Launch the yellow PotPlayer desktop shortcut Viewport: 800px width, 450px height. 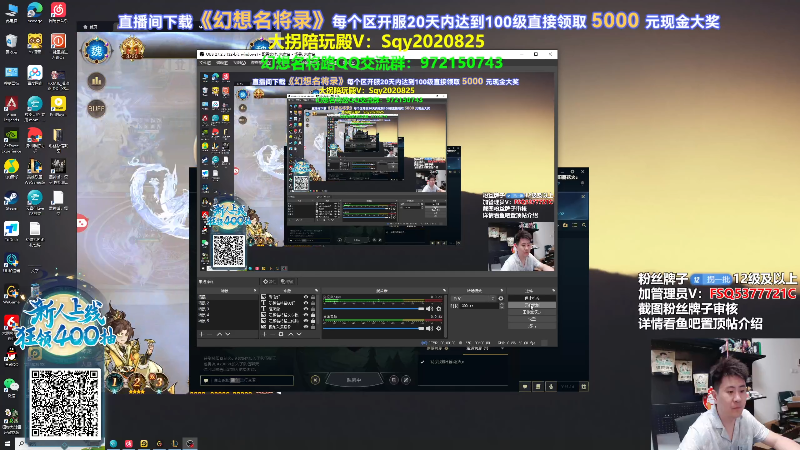(58, 107)
